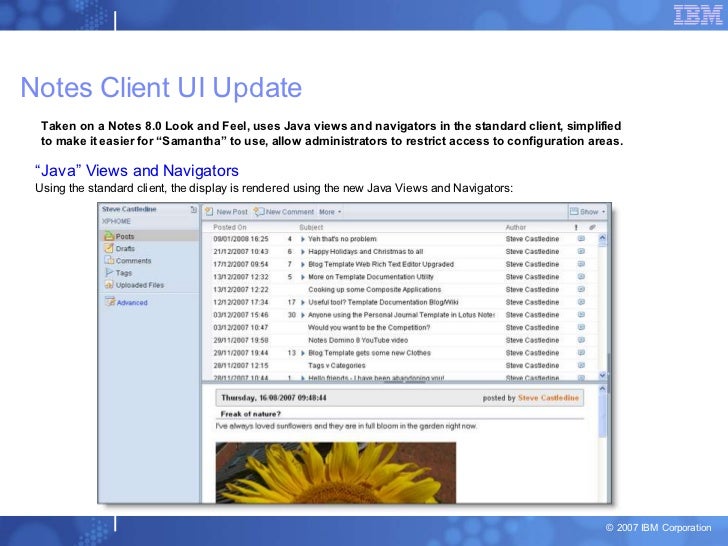
Task: Expand 'Blog Template Web Rich Text Editor' thread
Action: (x=303, y=264)
